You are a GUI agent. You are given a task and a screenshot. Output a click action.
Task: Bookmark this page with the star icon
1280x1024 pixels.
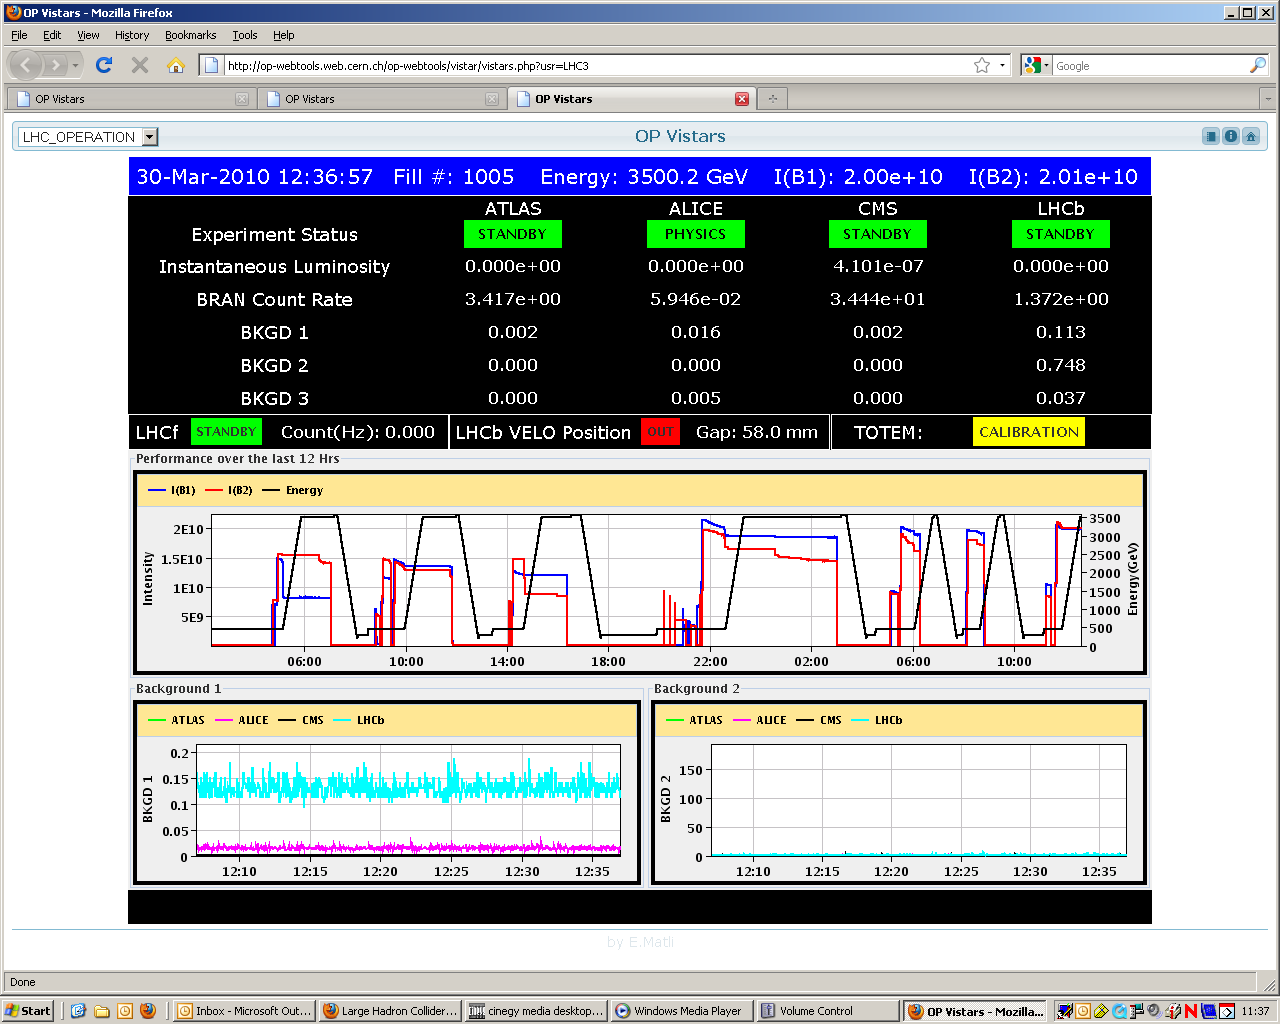pyautogui.click(x=982, y=65)
